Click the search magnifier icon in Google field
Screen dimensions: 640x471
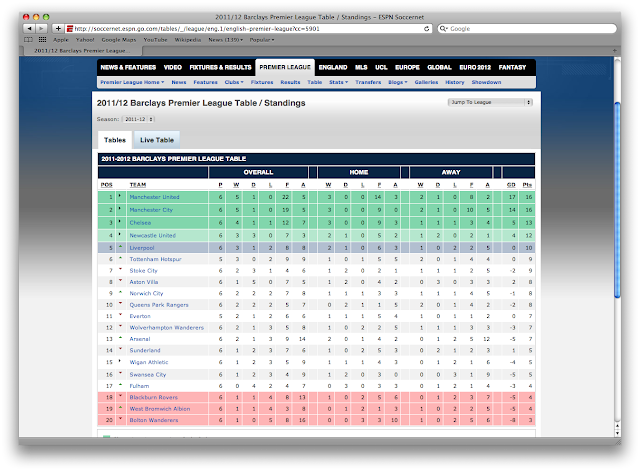[443, 29]
